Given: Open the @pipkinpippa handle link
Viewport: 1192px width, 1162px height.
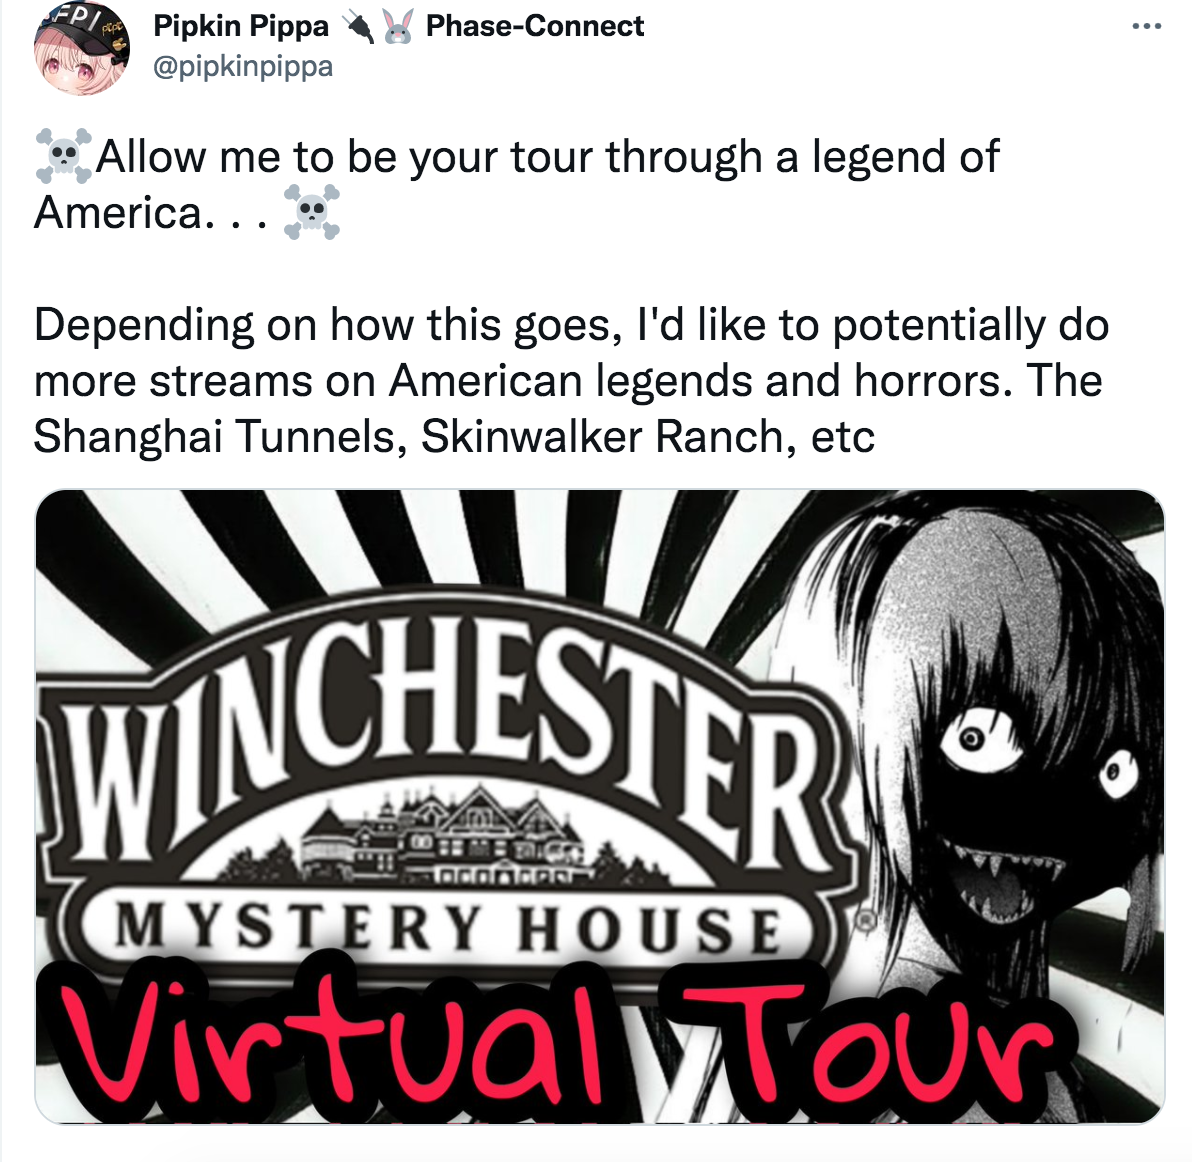Looking at the screenshot, I should [x=243, y=67].
